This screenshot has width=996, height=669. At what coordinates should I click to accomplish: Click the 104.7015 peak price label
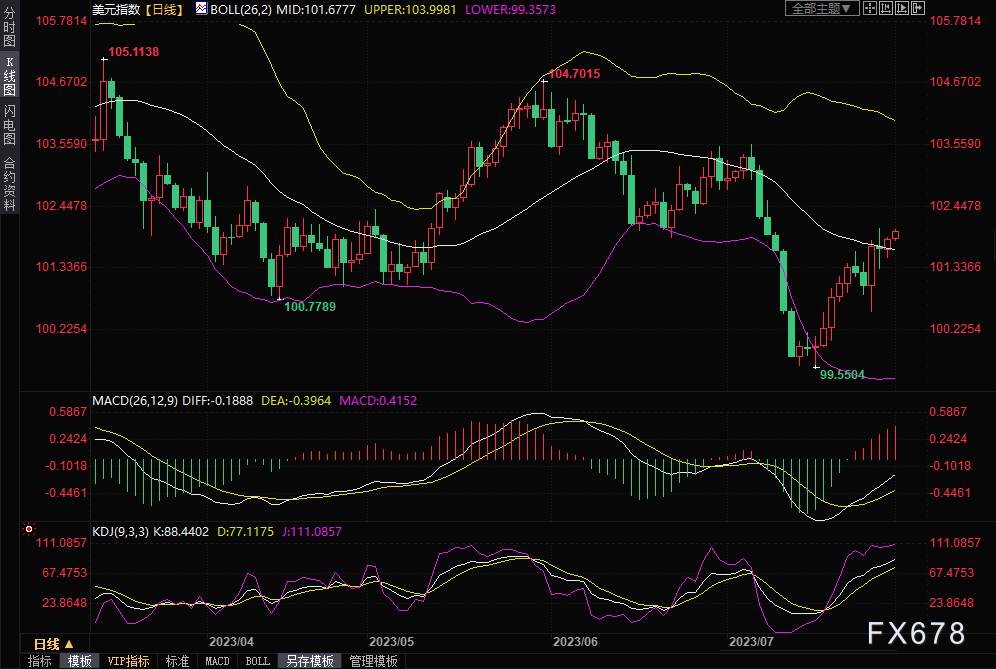click(x=574, y=74)
